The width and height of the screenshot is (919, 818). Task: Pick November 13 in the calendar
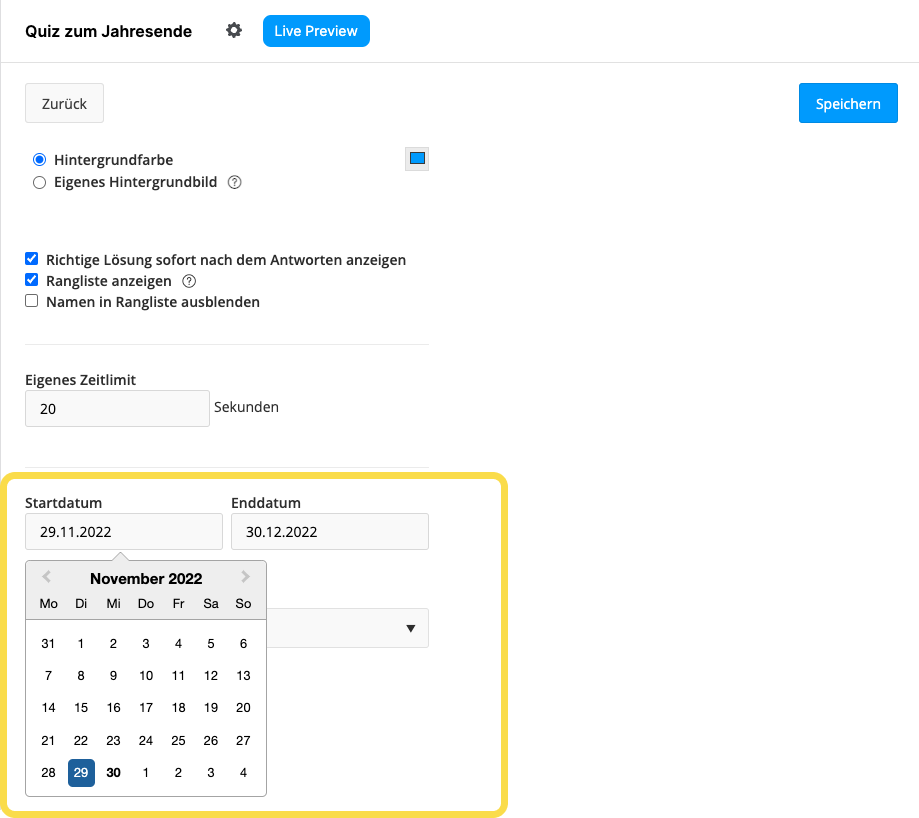pos(243,676)
